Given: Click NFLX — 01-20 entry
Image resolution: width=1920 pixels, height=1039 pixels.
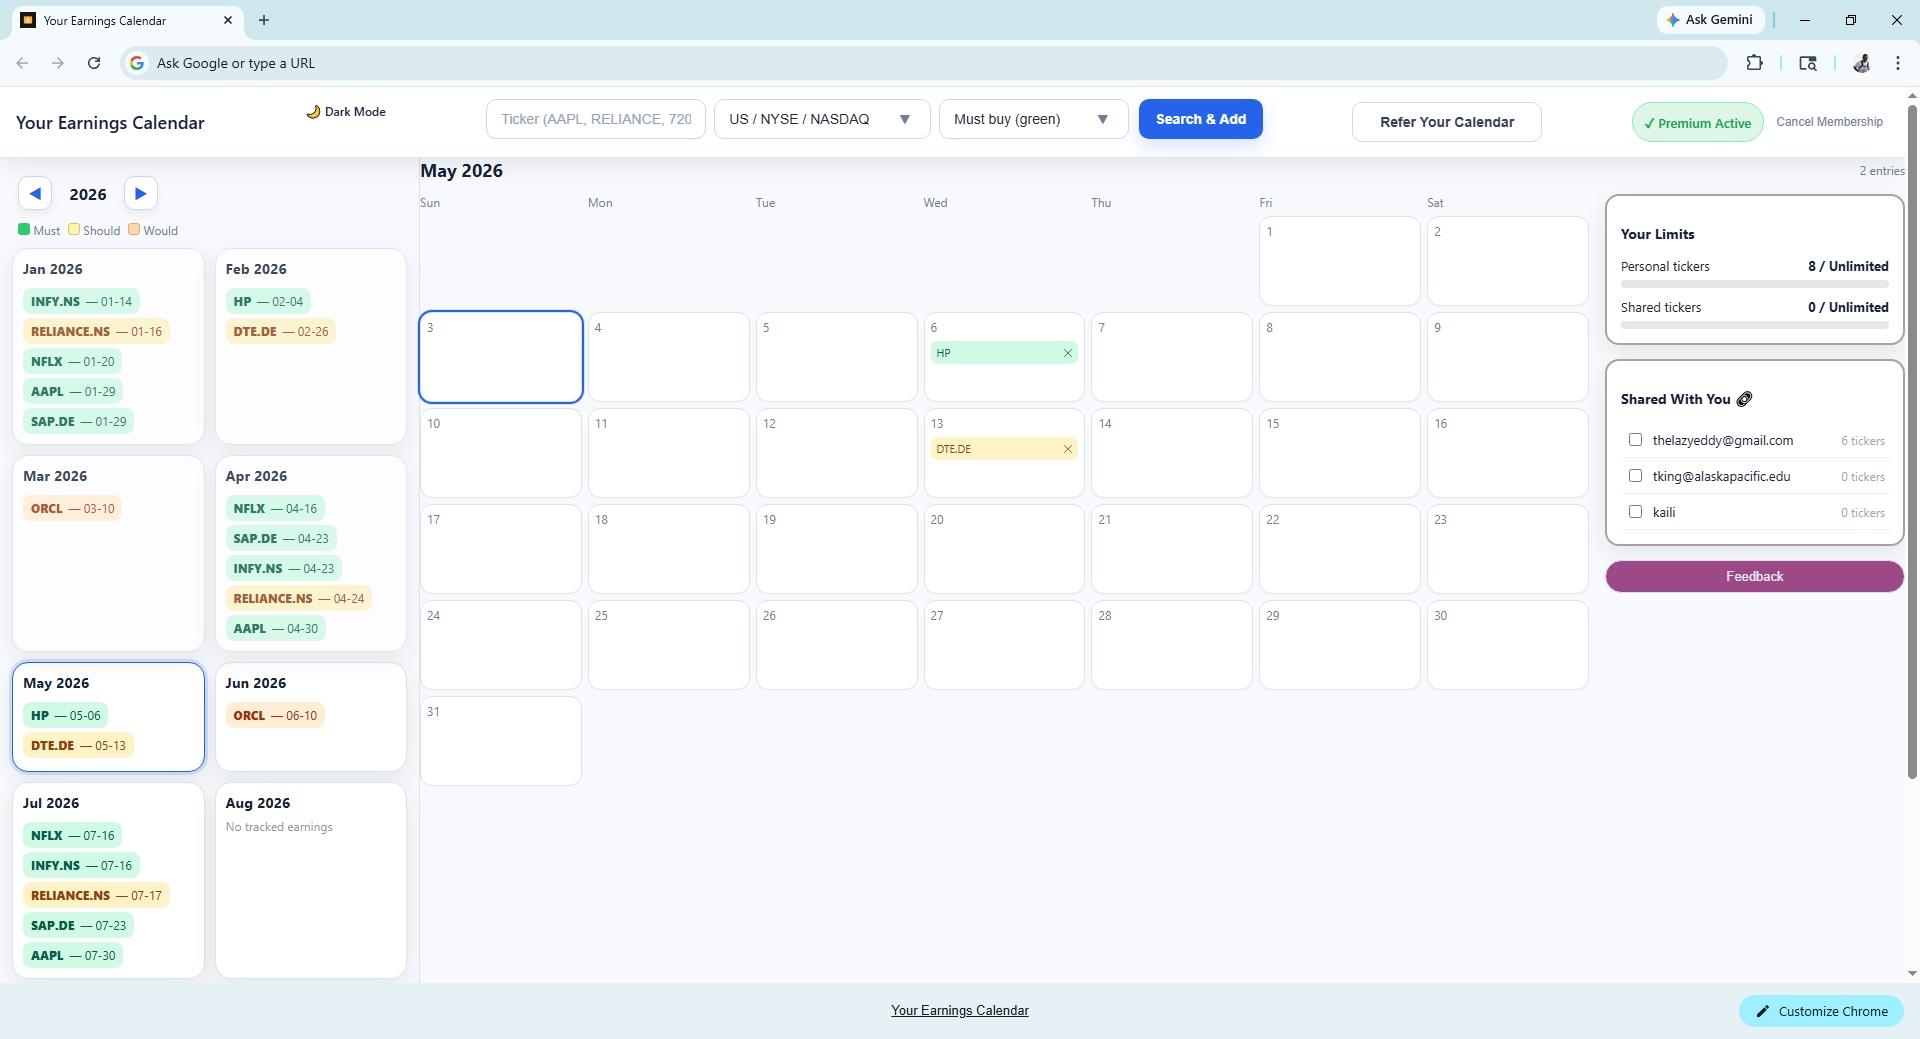Looking at the screenshot, I should [x=73, y=362].
